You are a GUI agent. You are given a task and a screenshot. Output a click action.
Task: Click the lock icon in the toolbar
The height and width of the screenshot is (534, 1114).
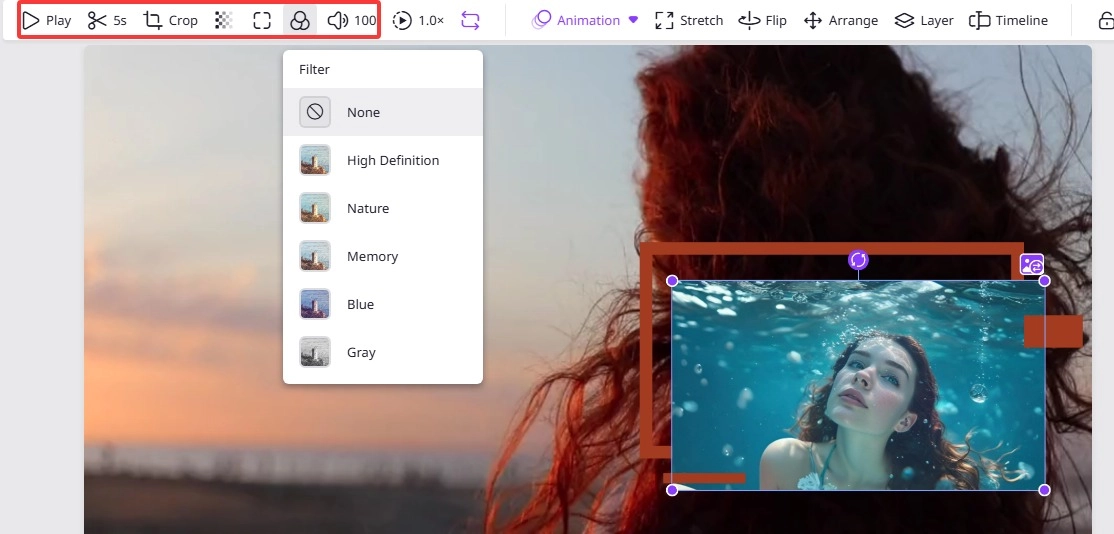(x=1105, y=21)
